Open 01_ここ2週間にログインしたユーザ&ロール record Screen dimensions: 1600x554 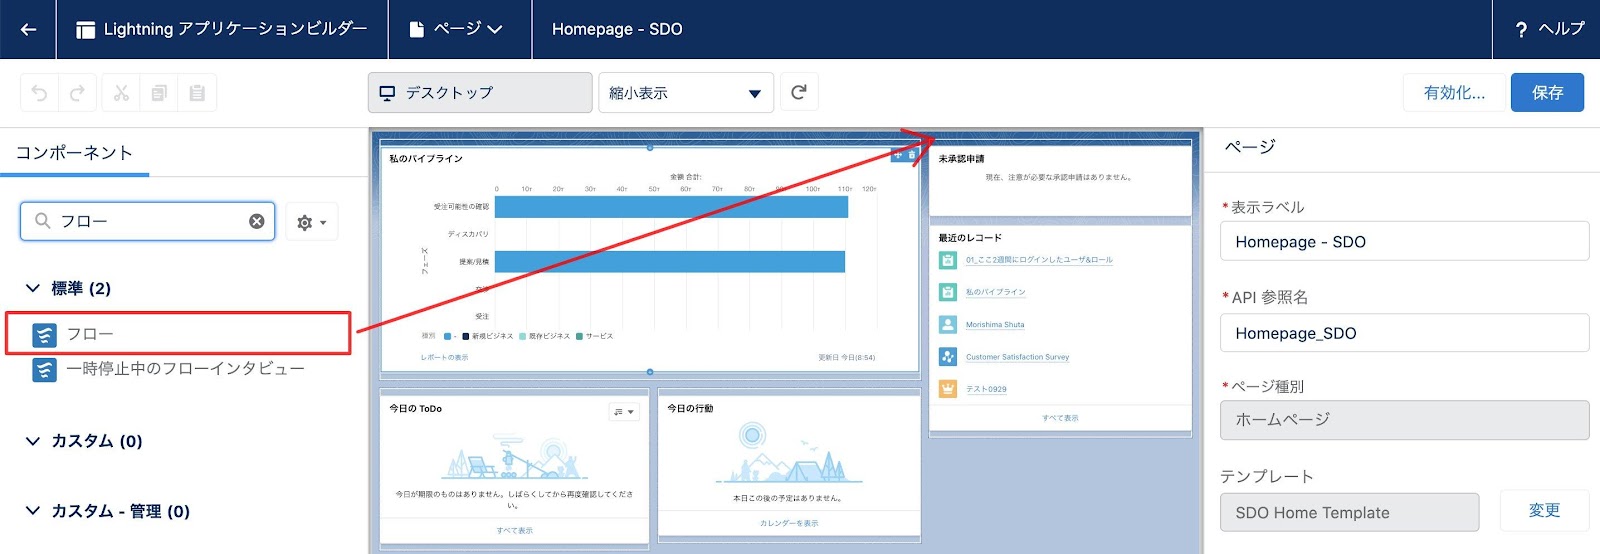coord(1039,260)
